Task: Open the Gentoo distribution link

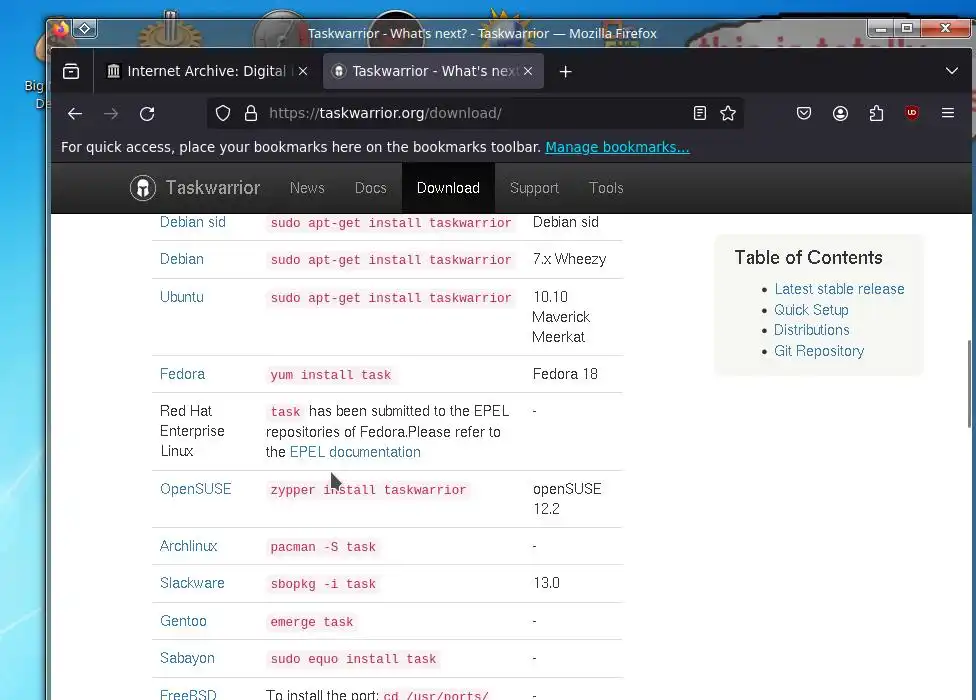Action: pos(183,621)
